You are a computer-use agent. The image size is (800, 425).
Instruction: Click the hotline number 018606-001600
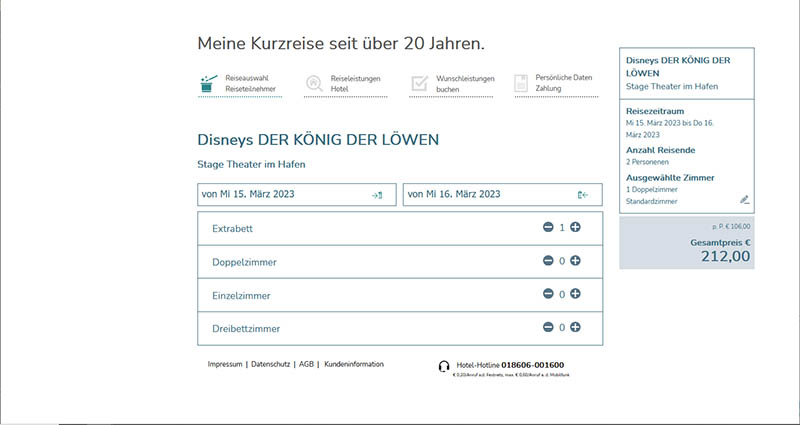[533, 365]
